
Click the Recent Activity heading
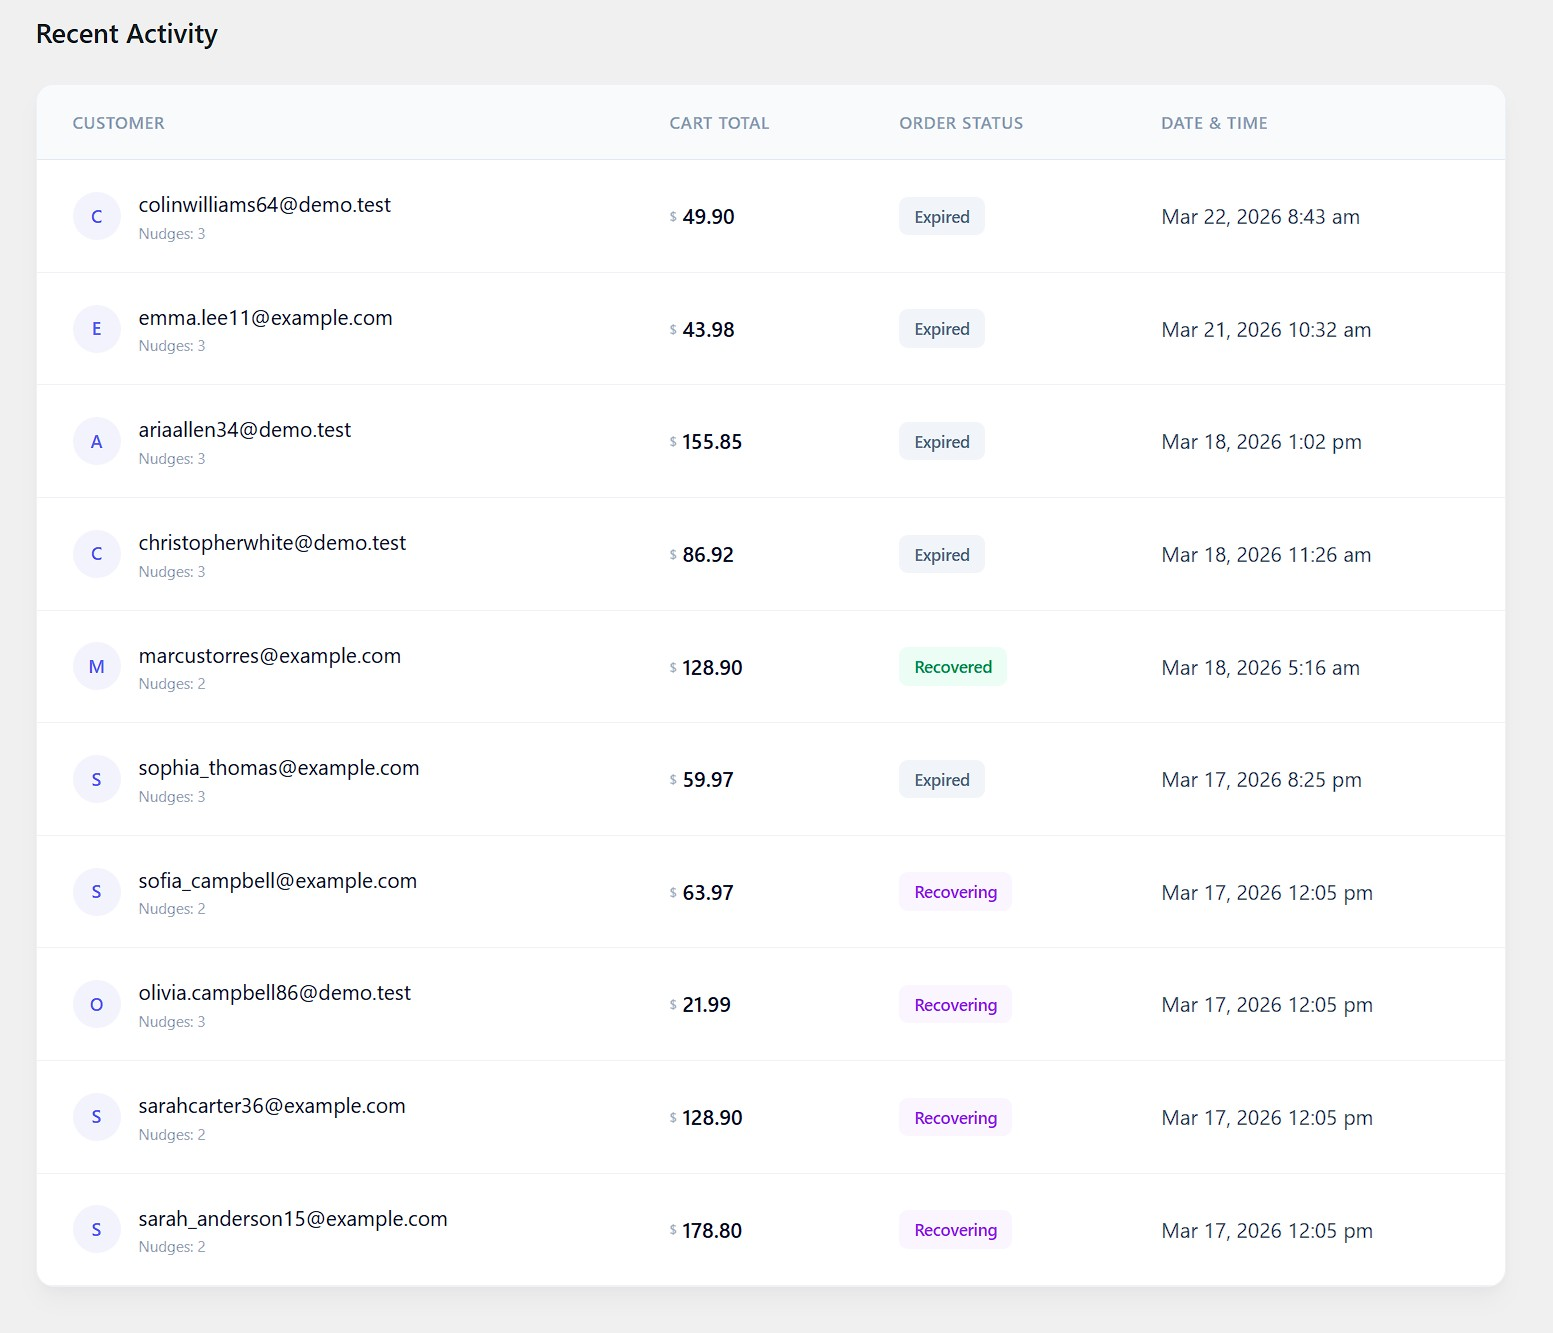(127, 33)
